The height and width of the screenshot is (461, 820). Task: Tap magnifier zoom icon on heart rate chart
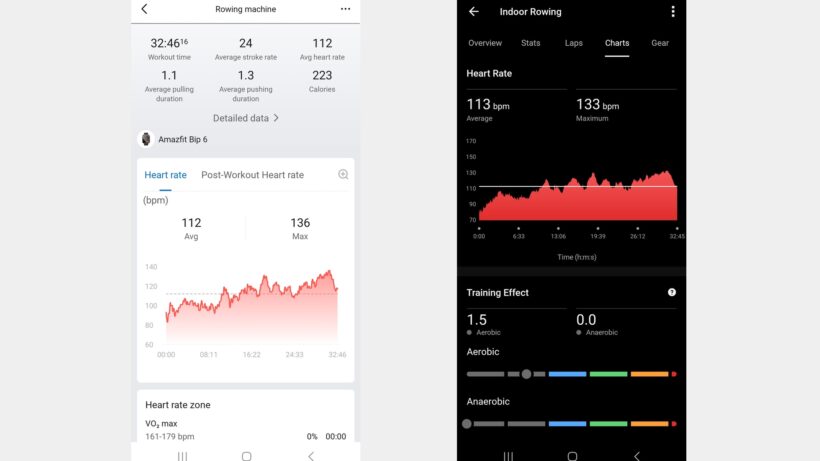[343, 175]
